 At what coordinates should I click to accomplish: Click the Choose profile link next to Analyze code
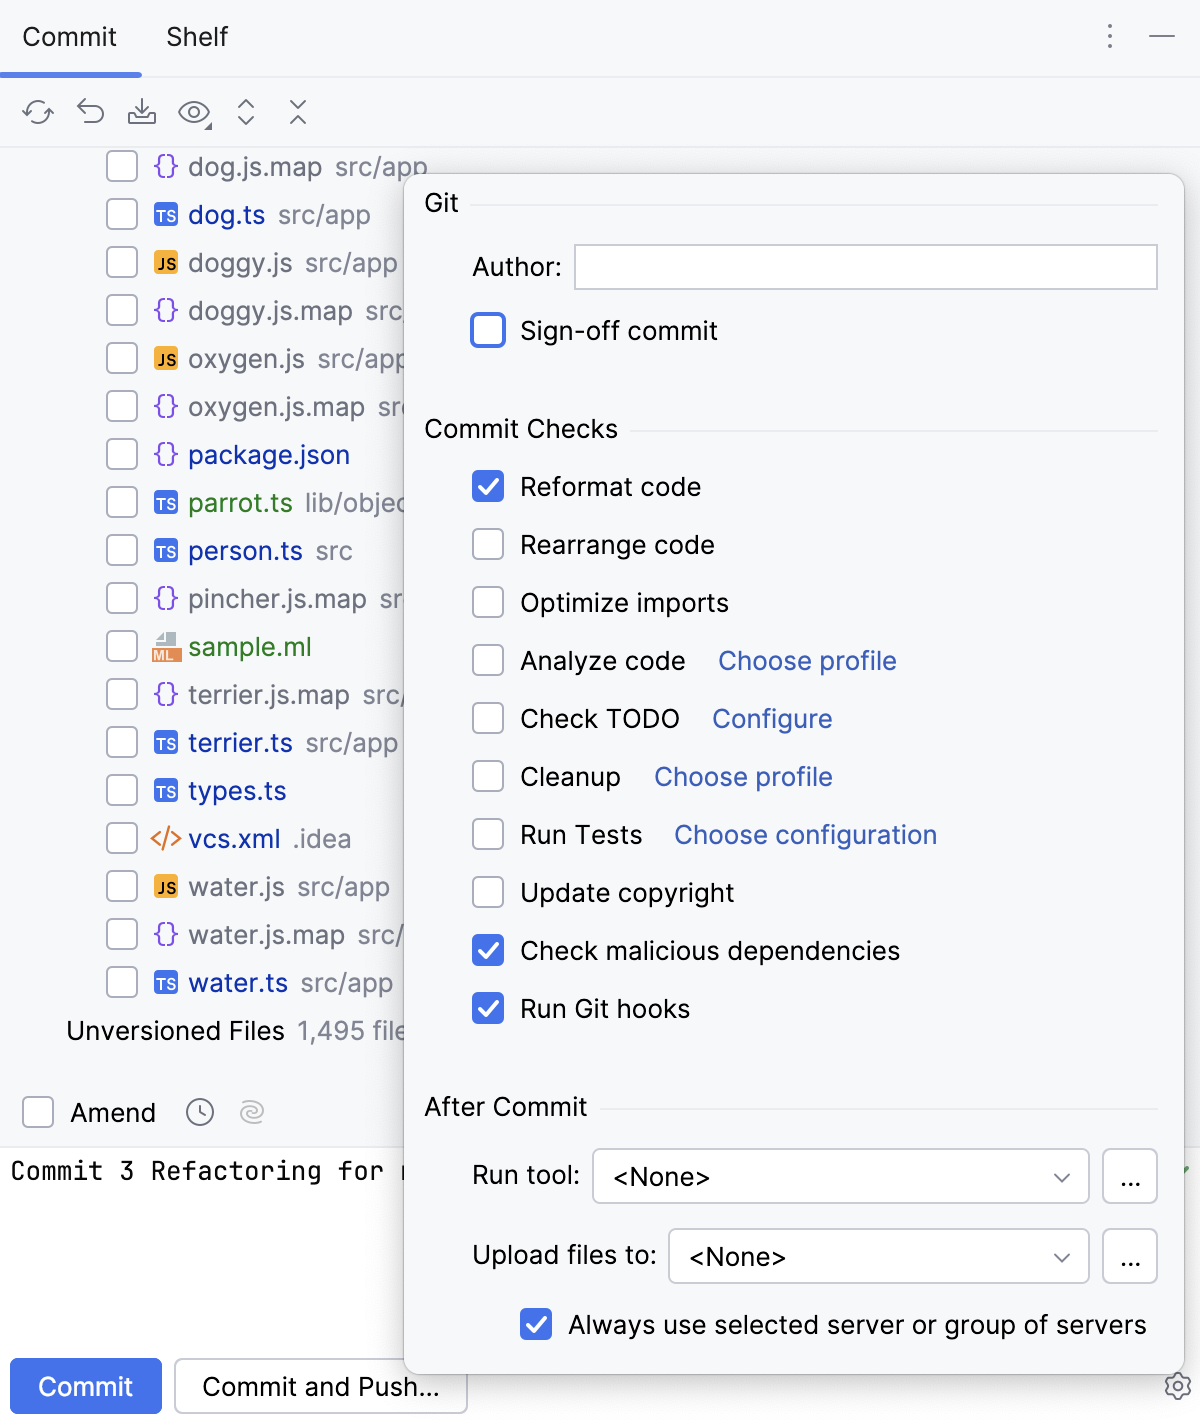click(806, 660)
